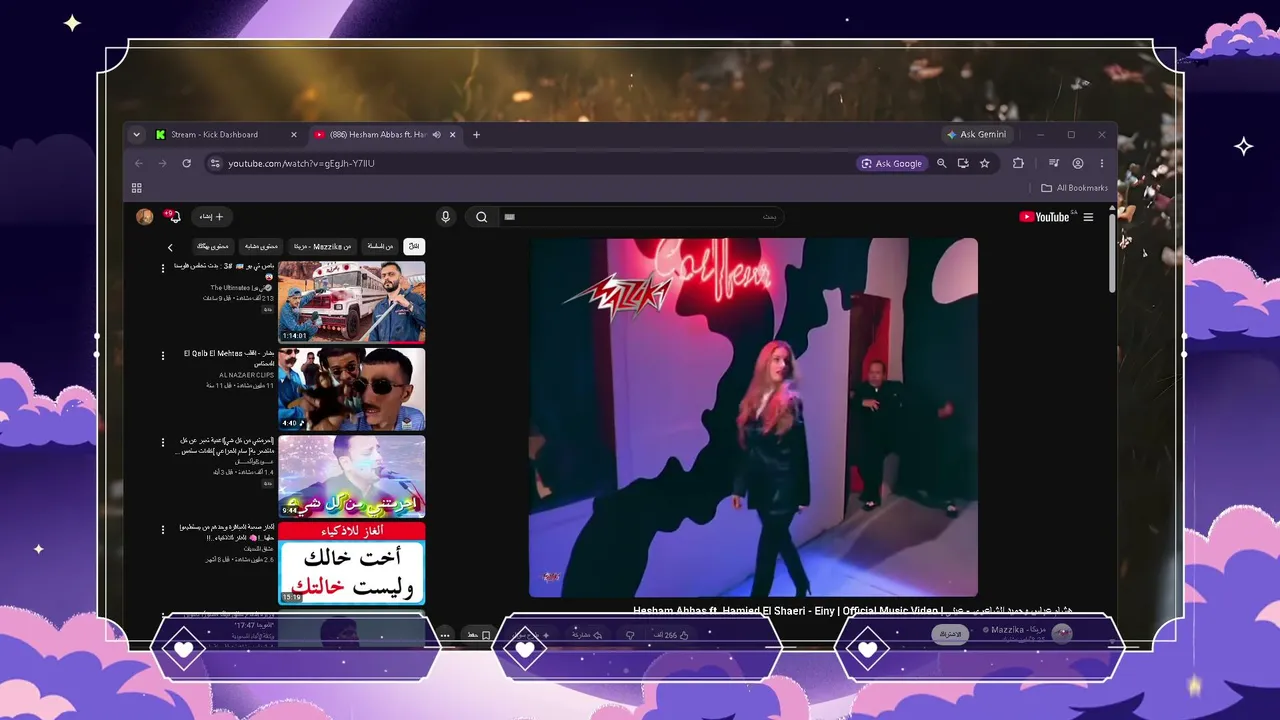1280x720 pixels.
Task: Bookmark this page with the star icon
Action: pos(985,163)
